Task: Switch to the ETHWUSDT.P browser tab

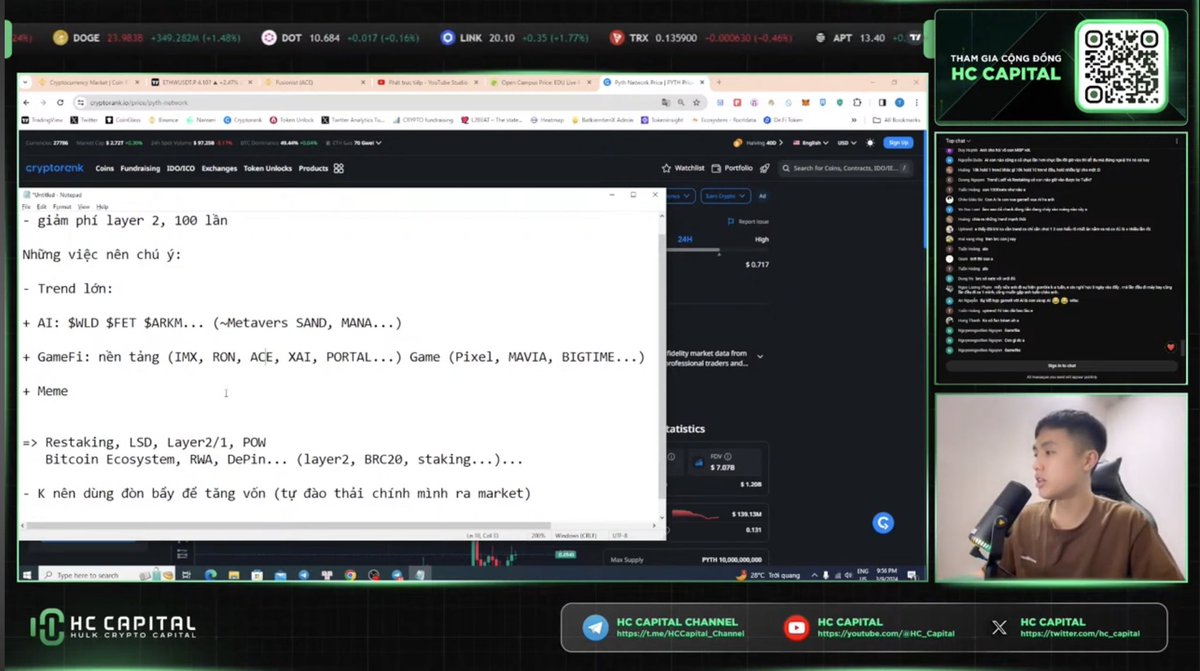Action: coord(200,82)
